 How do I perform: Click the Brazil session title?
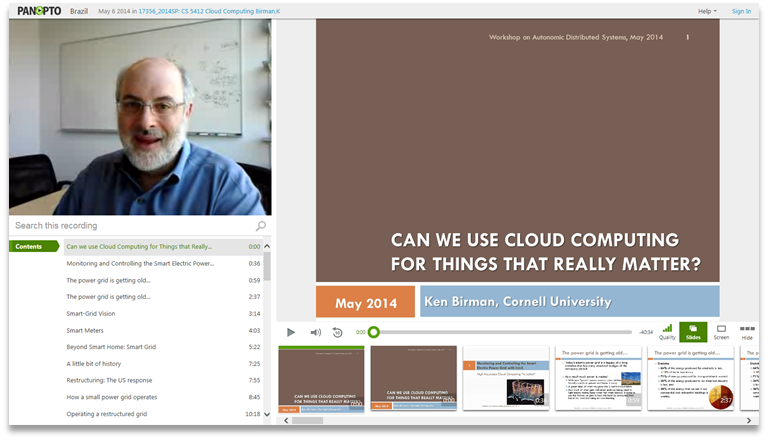point(79,11)
